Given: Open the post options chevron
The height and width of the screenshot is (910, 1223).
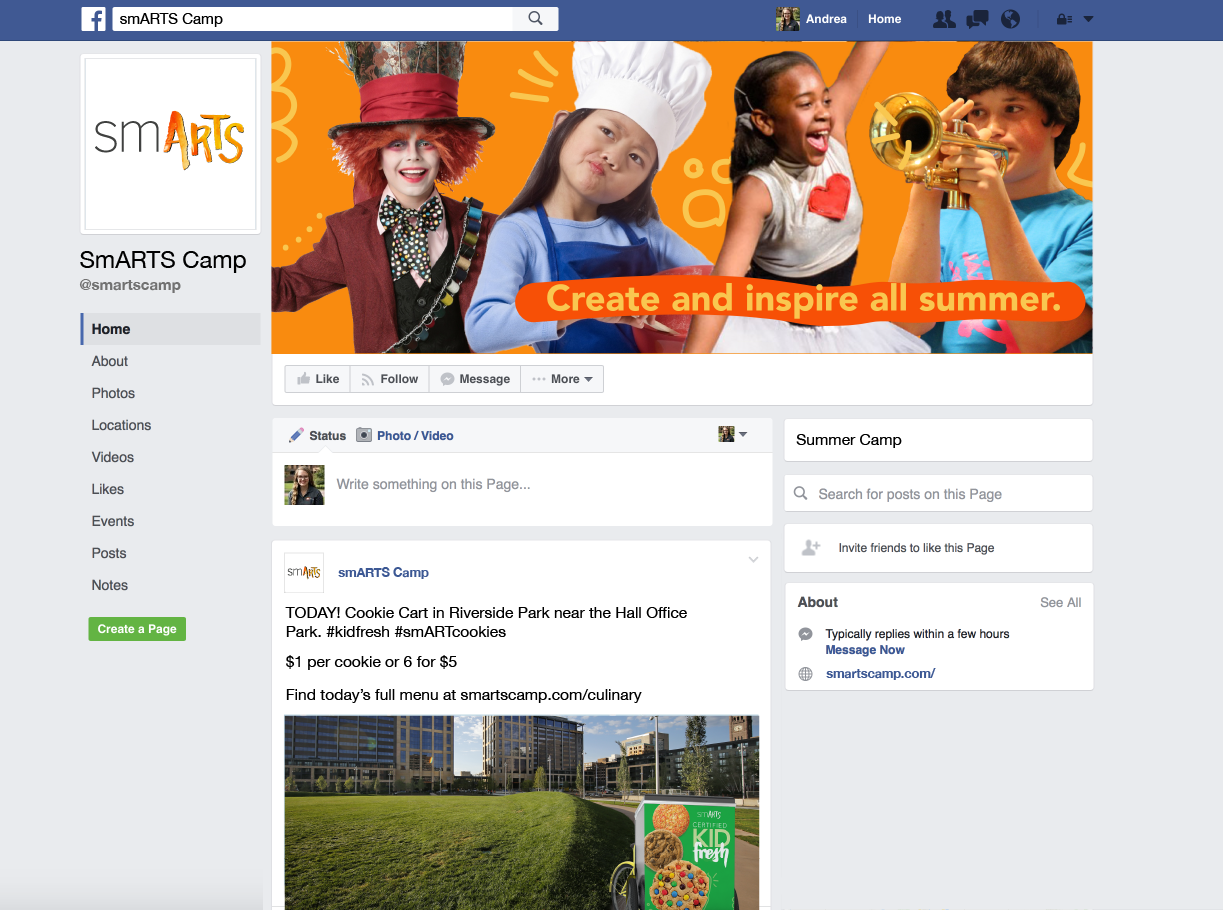Looking at the screenshot, I should (754, 560).
